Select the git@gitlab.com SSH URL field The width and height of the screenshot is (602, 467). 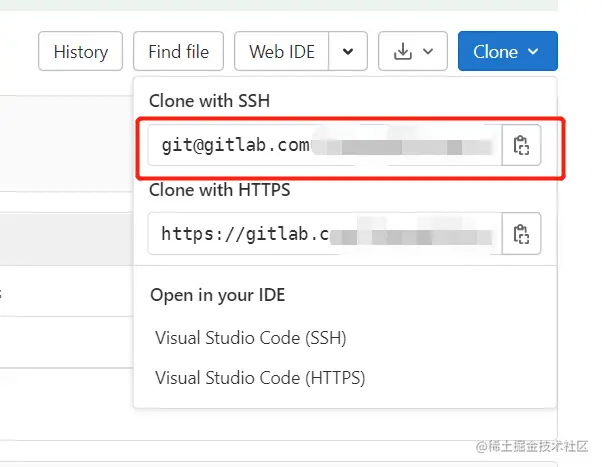click(325, 145)
